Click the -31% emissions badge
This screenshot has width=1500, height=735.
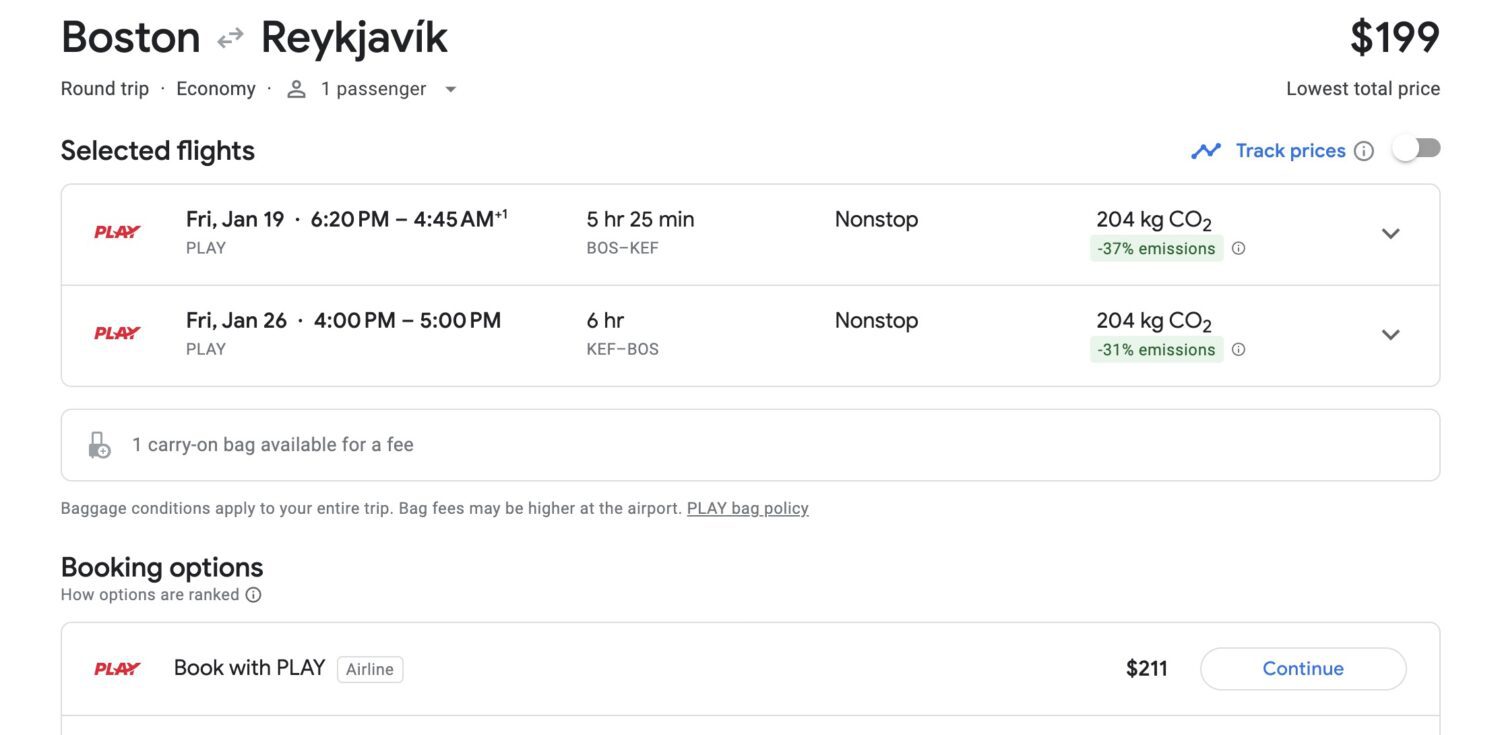click(1156, 350)
